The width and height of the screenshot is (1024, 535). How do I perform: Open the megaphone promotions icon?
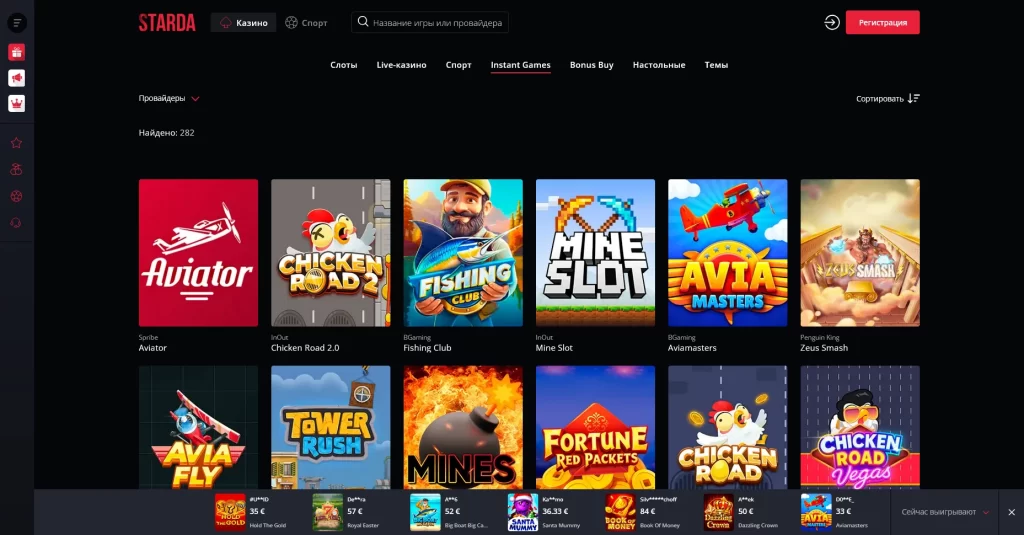pyautogui.click(x=17, y=78)
